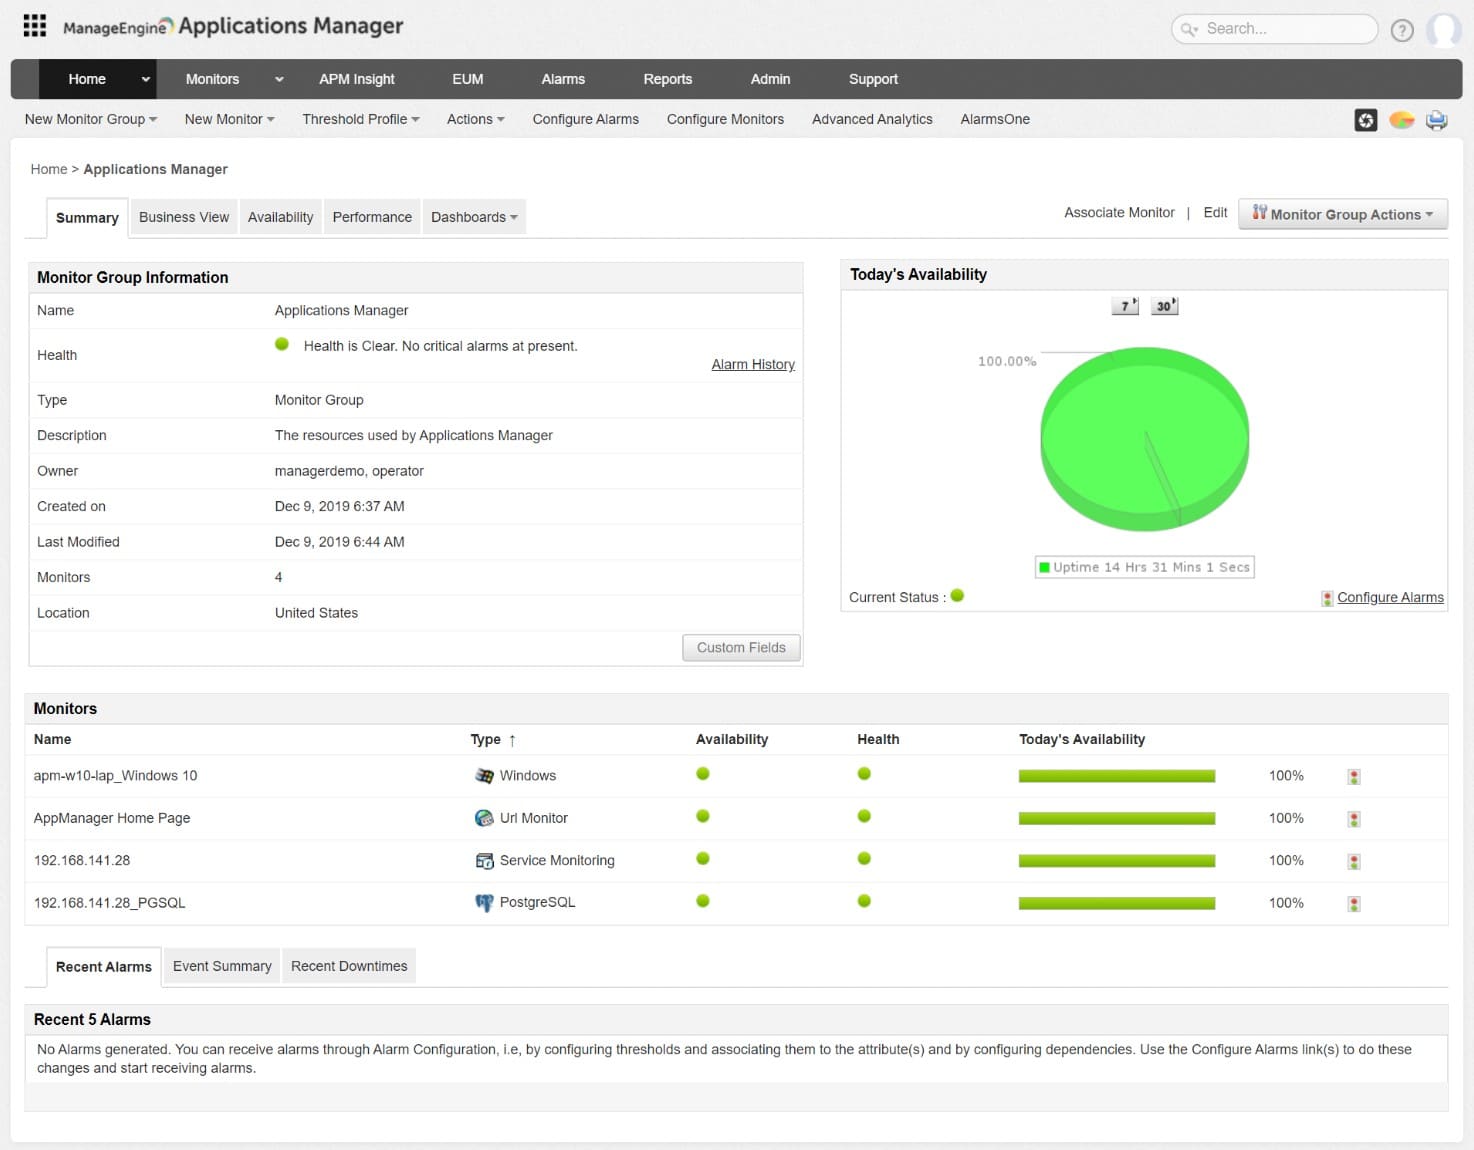Open the Monitor Group Actions dropdown
Image resolution: width=1474 pixels, height=1150 pixels.
(x=1343, y=214)
